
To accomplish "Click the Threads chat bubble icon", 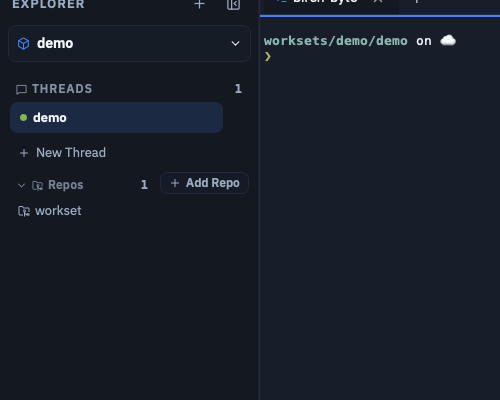I will pyautogui.click(x=21, y=89).
